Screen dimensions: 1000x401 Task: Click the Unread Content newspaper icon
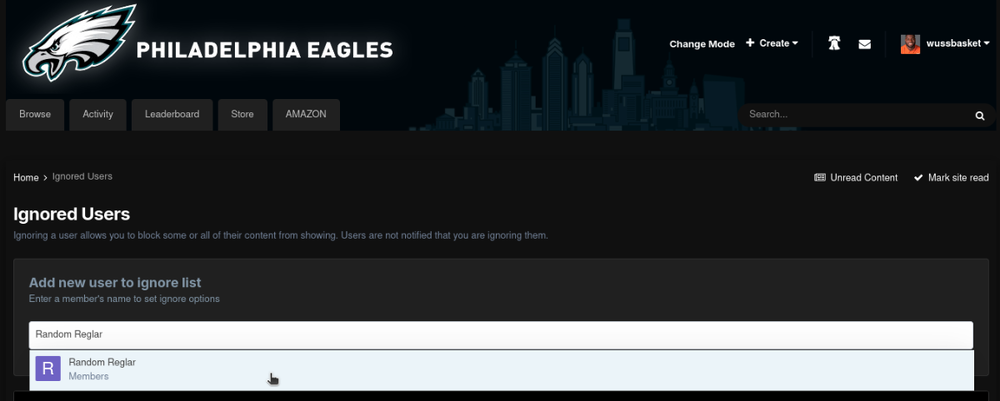click(x=821, y=178)
